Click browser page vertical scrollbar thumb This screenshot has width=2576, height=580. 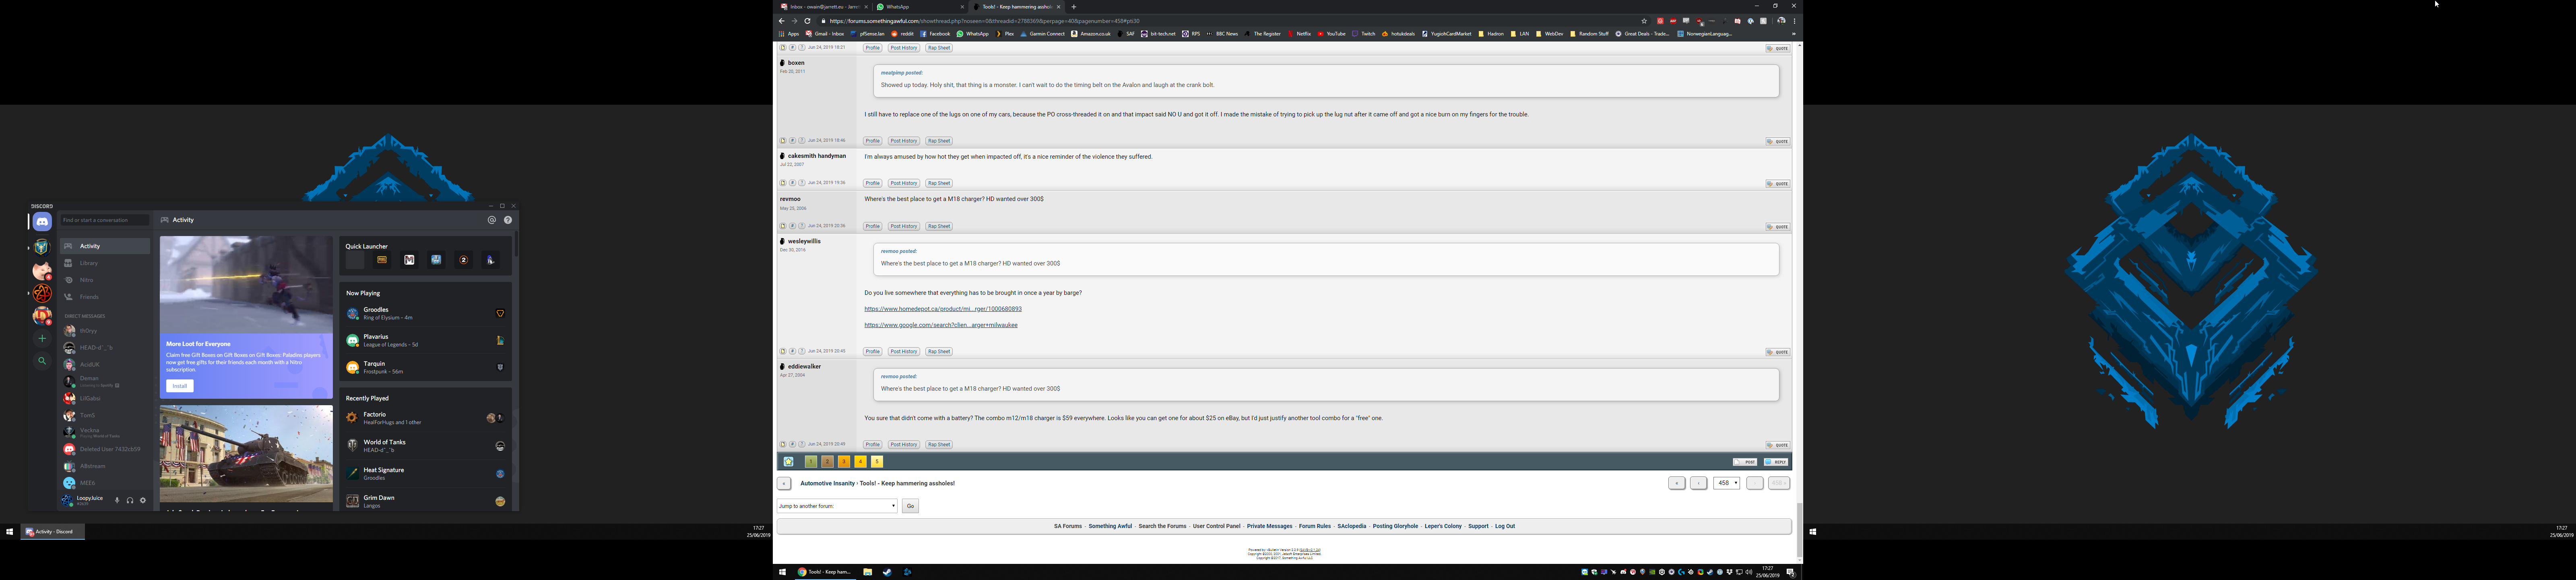click(x=1799, y=530)
